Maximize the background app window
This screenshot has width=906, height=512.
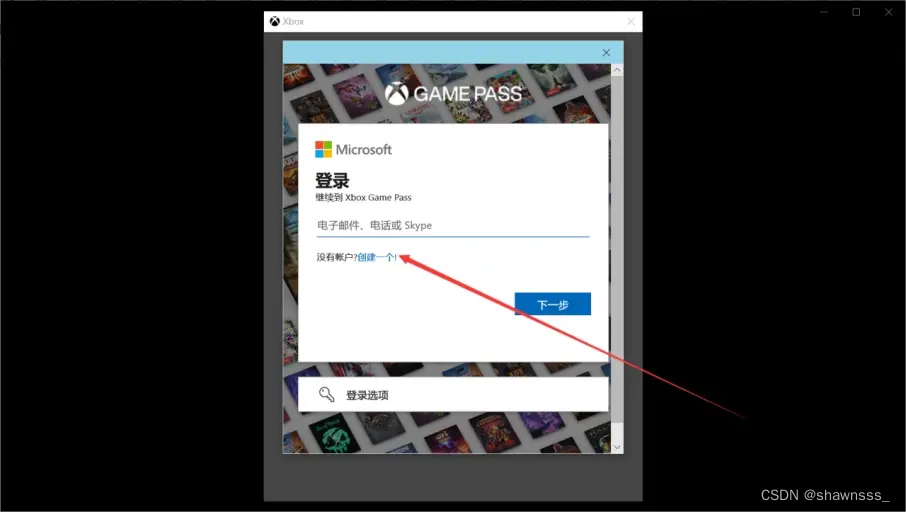tap(856, 12)
